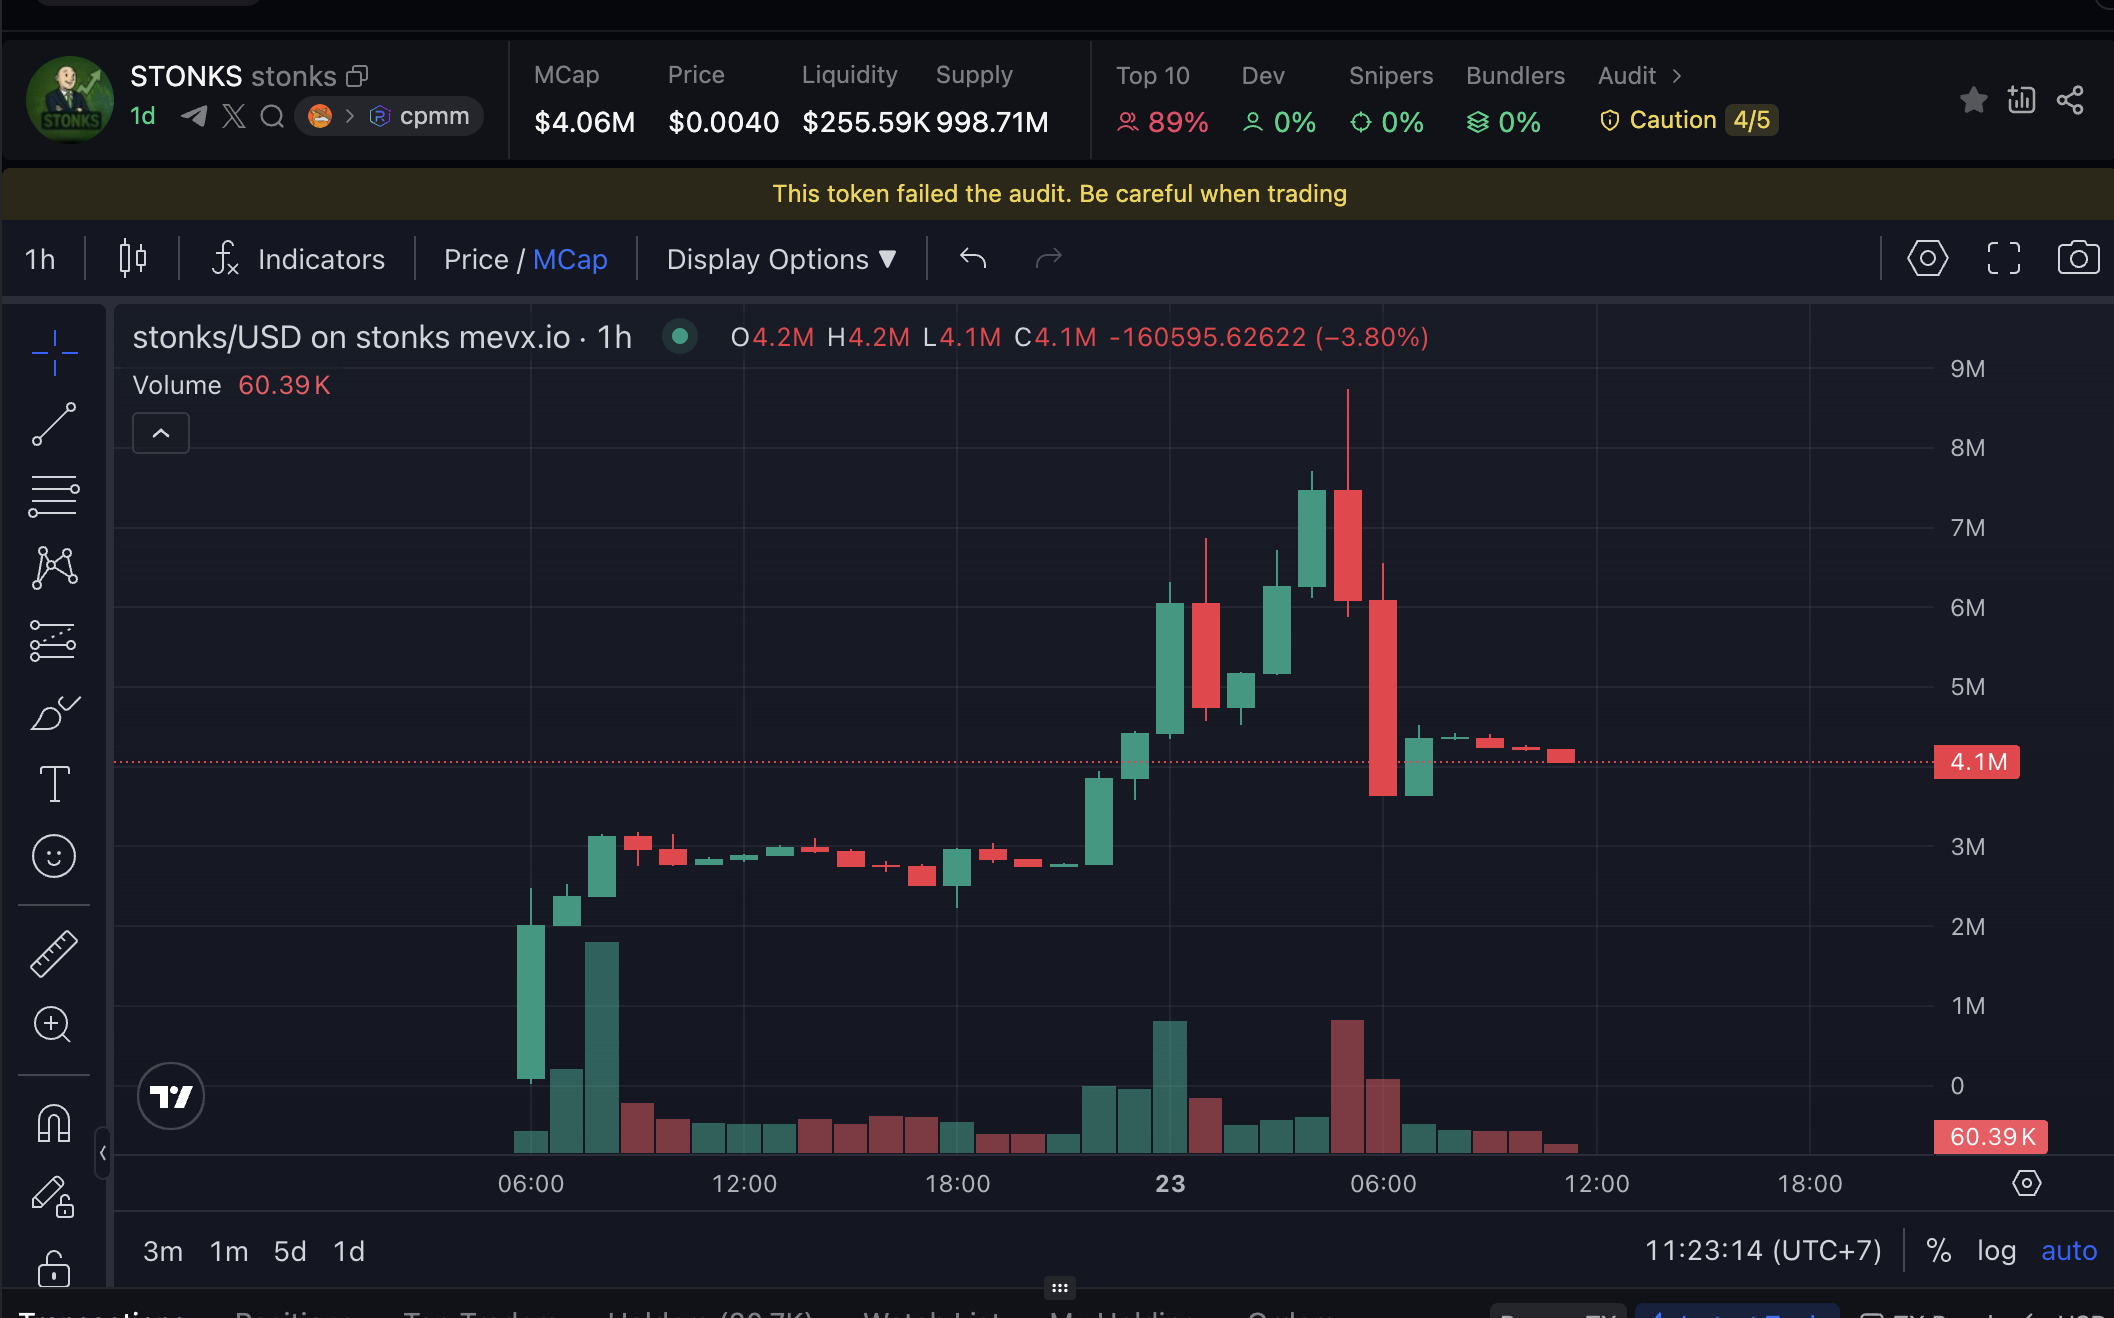Open the Fibonacci retracement tool
2114x1318 pixels.
54,496
